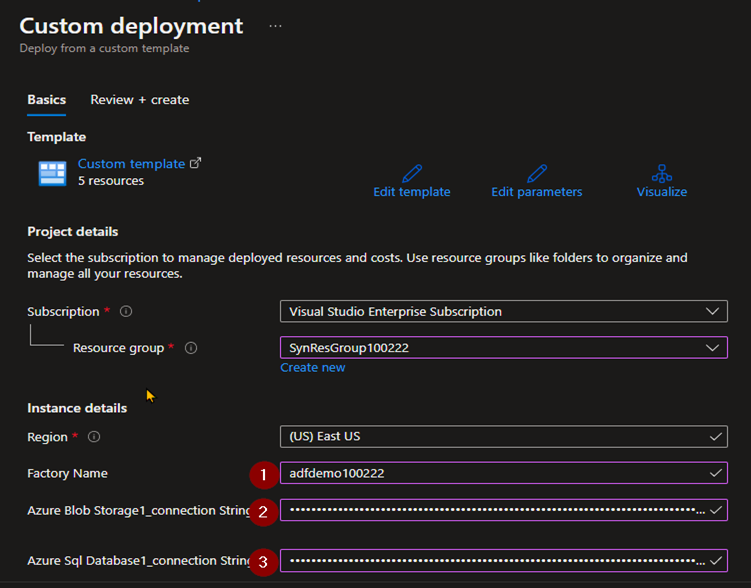This screenshot has height=588, width=751.
Task: Click the Create new resource group link
Action: (x=313, y=367)
